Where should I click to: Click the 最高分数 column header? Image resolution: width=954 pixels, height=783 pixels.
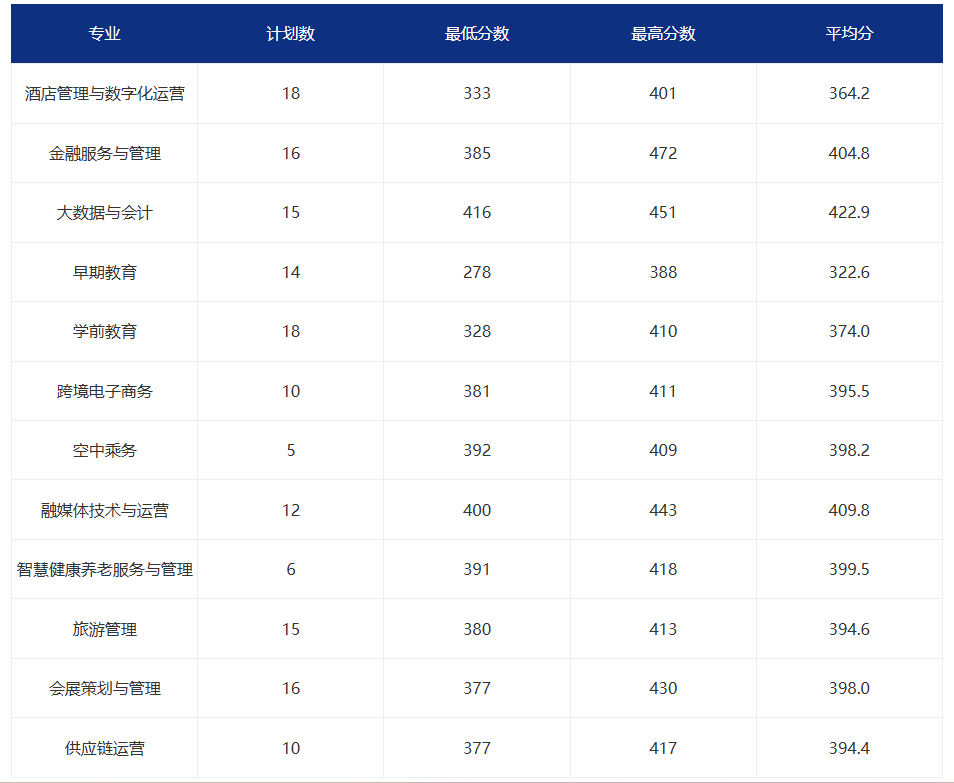pos(663,33)
